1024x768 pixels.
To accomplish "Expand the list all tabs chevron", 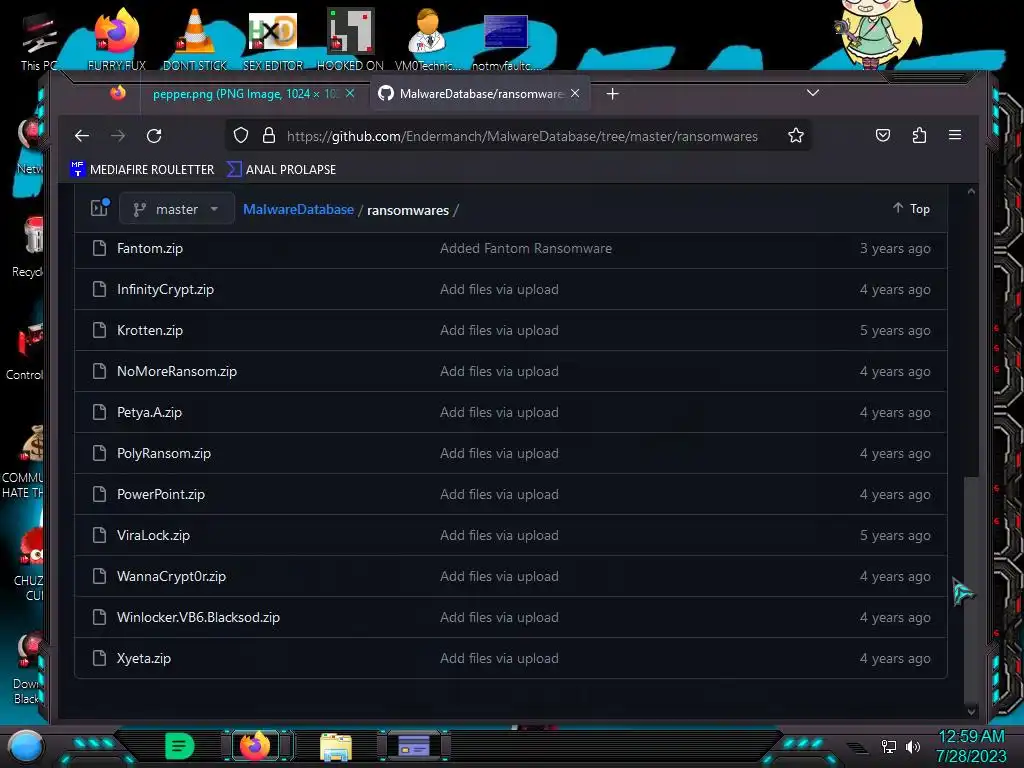I will [812, 93].
